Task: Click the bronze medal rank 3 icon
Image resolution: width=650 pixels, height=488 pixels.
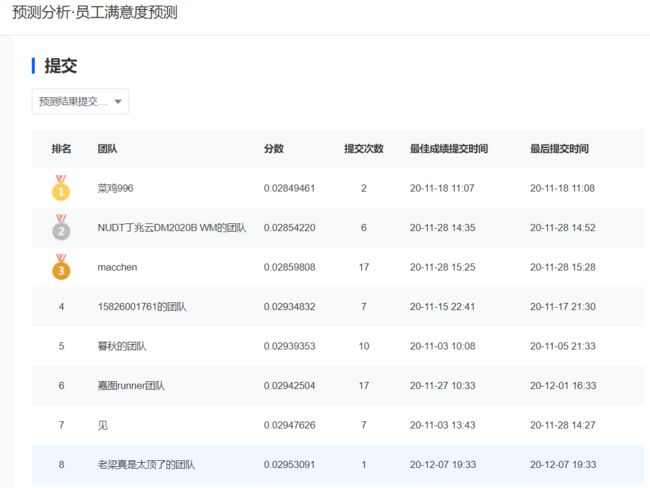Action: click(x=61, y=267)
